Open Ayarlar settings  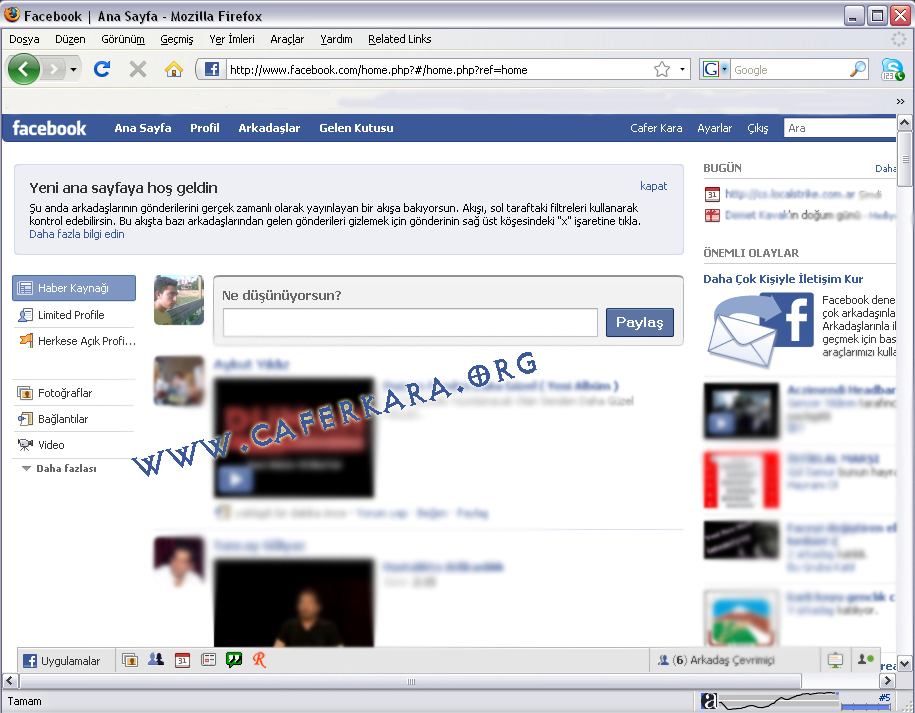coord(714,128)
